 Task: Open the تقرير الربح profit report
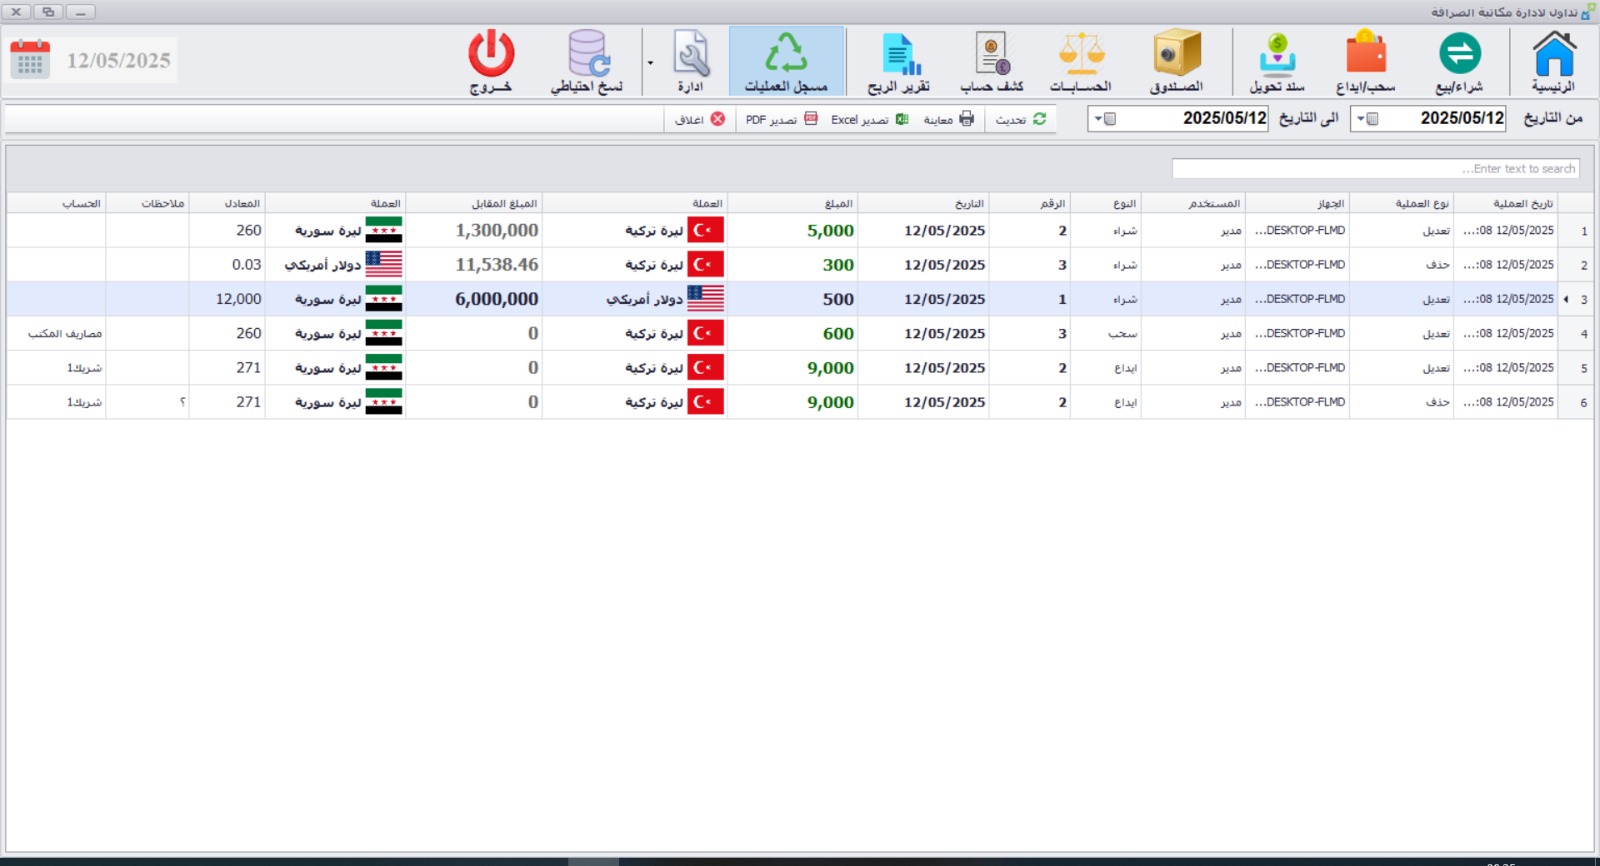[899, 61]
